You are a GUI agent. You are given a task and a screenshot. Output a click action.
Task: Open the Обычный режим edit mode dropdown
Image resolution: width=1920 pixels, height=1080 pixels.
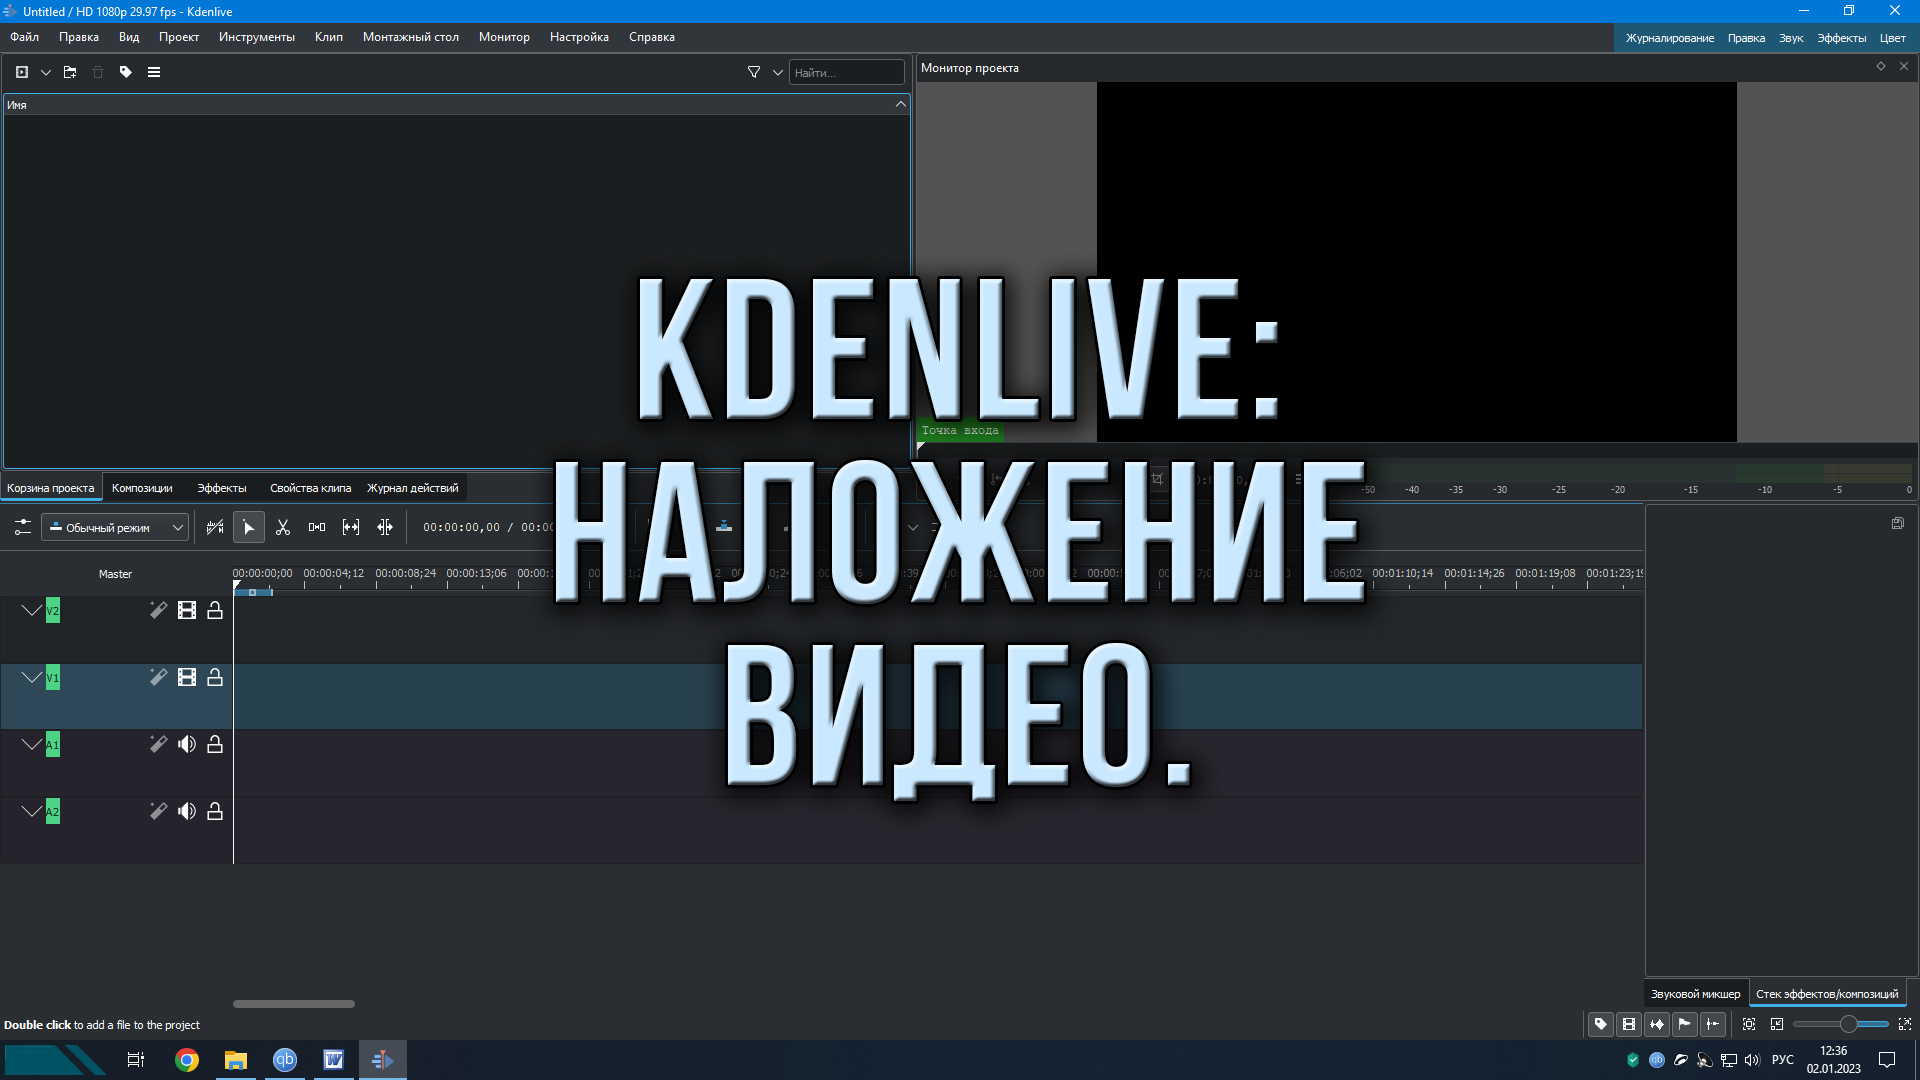click(x=115, y=527)
